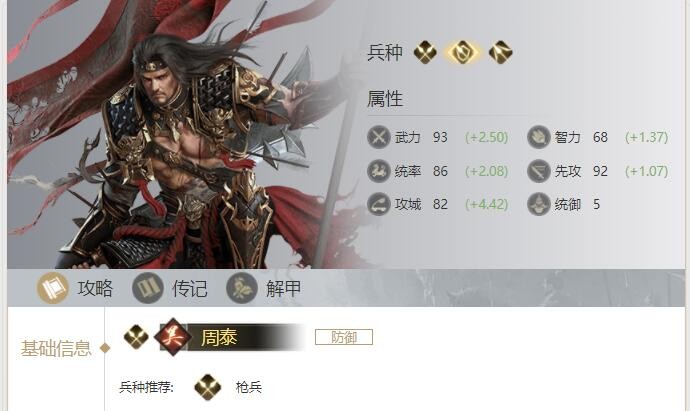Click the green (+4.42) 攻城 growth value

click(x=487, y=204)
